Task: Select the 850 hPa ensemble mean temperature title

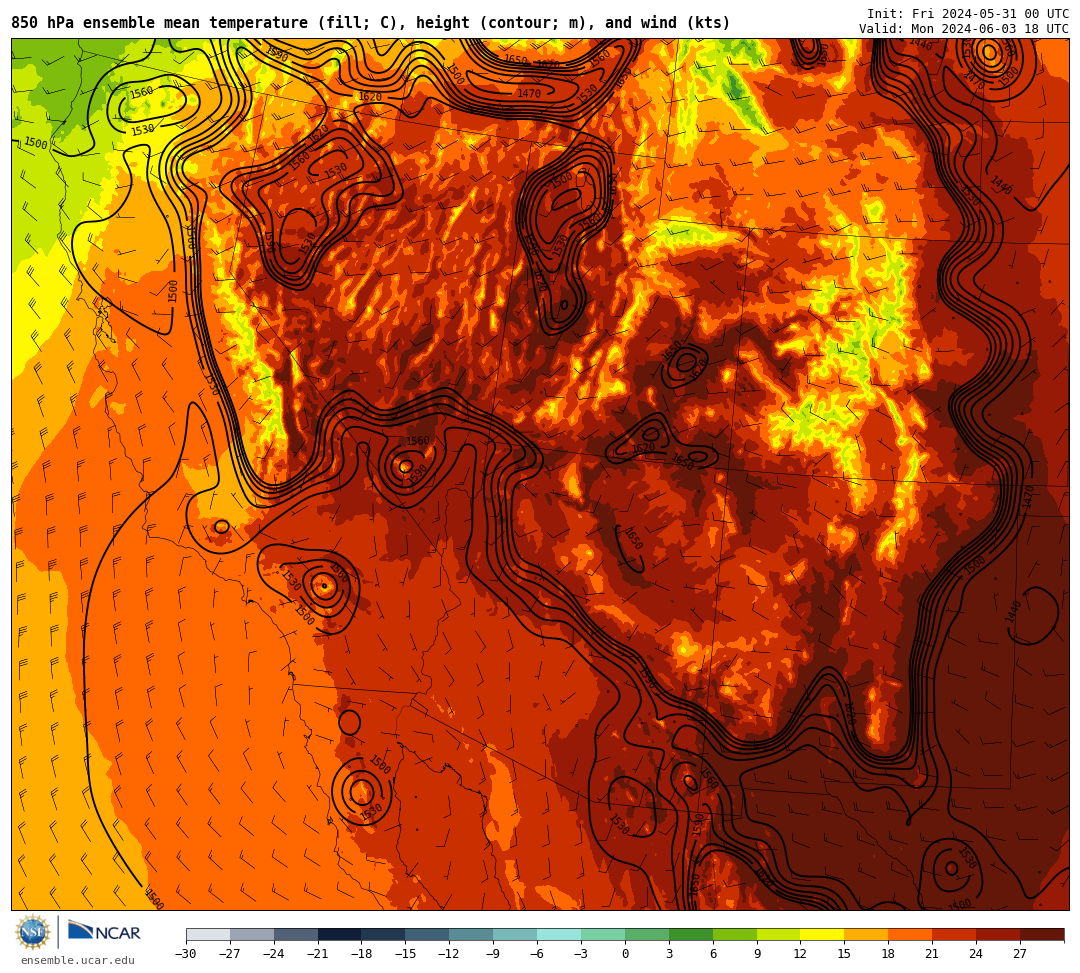Action: point(371,23)
